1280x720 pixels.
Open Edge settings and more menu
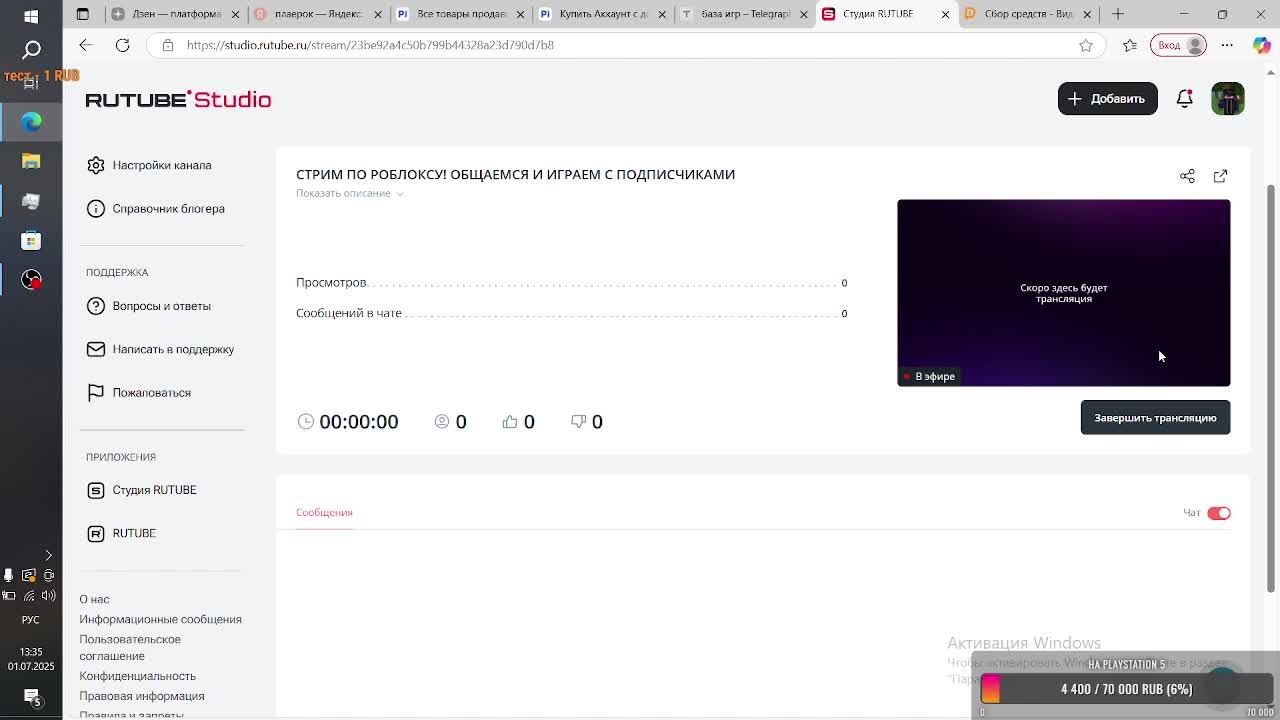[1227, 45]
